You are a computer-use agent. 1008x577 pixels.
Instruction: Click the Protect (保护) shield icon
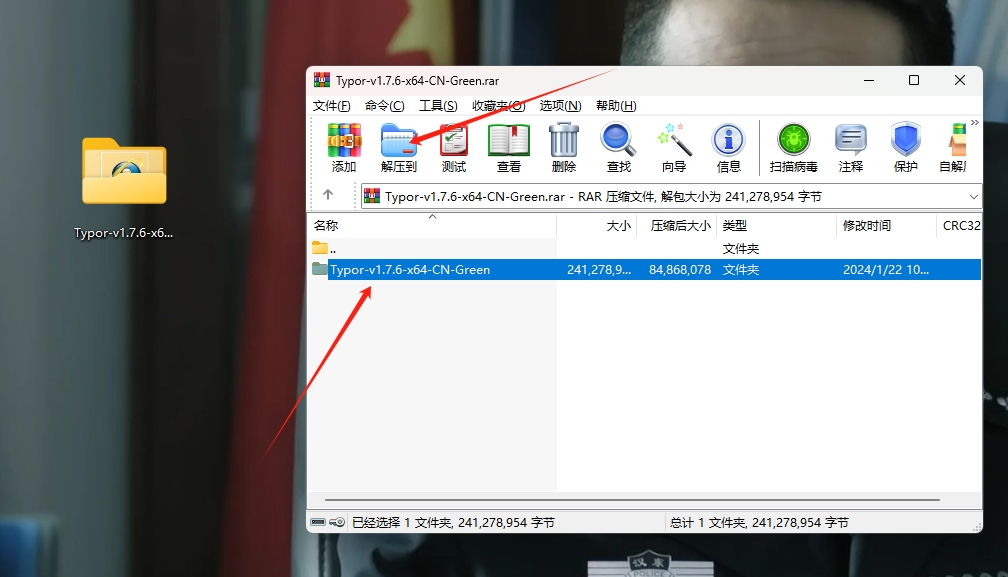[x=905, y=139]
